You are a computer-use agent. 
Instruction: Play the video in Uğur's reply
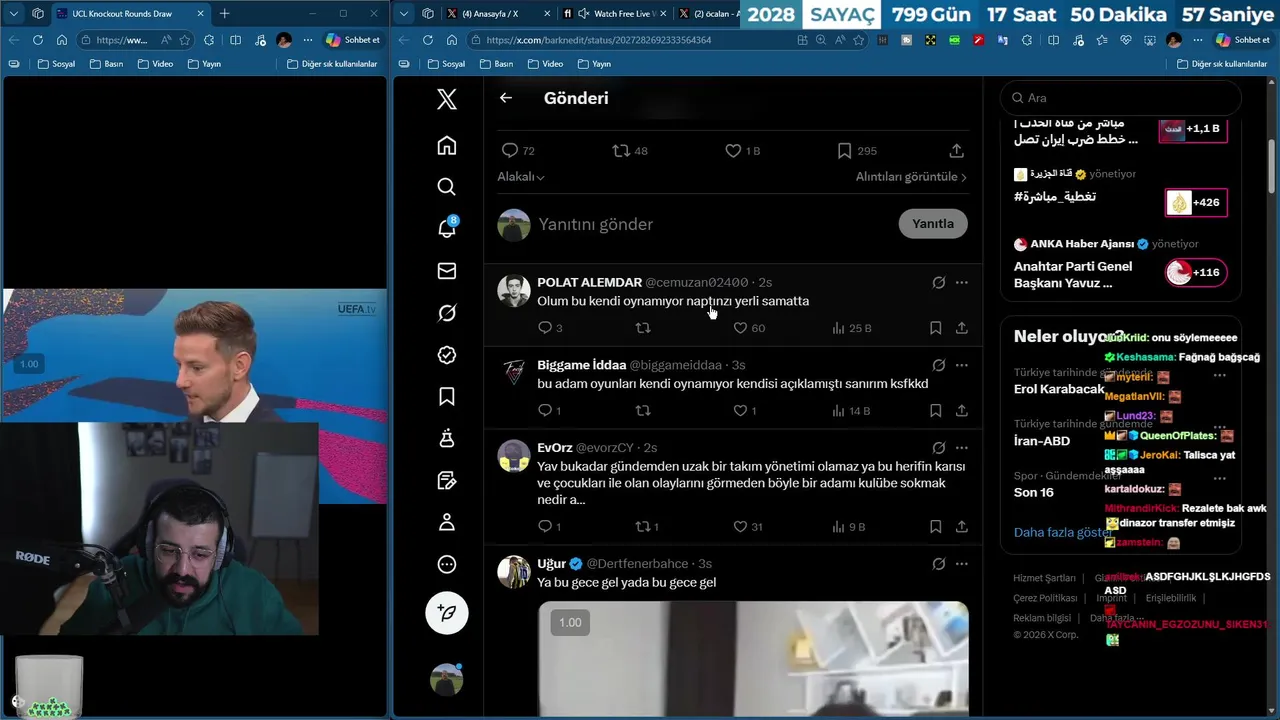753,658
